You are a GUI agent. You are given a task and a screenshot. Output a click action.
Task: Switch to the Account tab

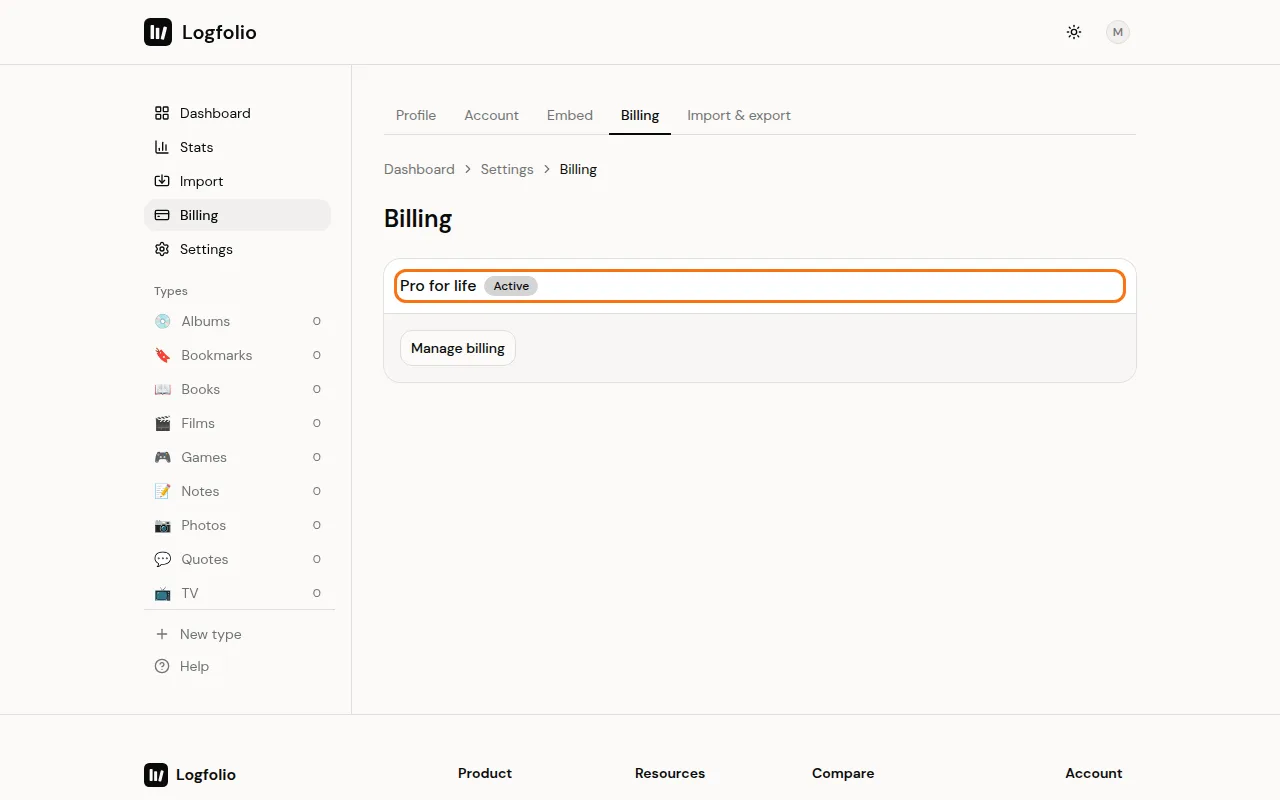pos(491,115)
